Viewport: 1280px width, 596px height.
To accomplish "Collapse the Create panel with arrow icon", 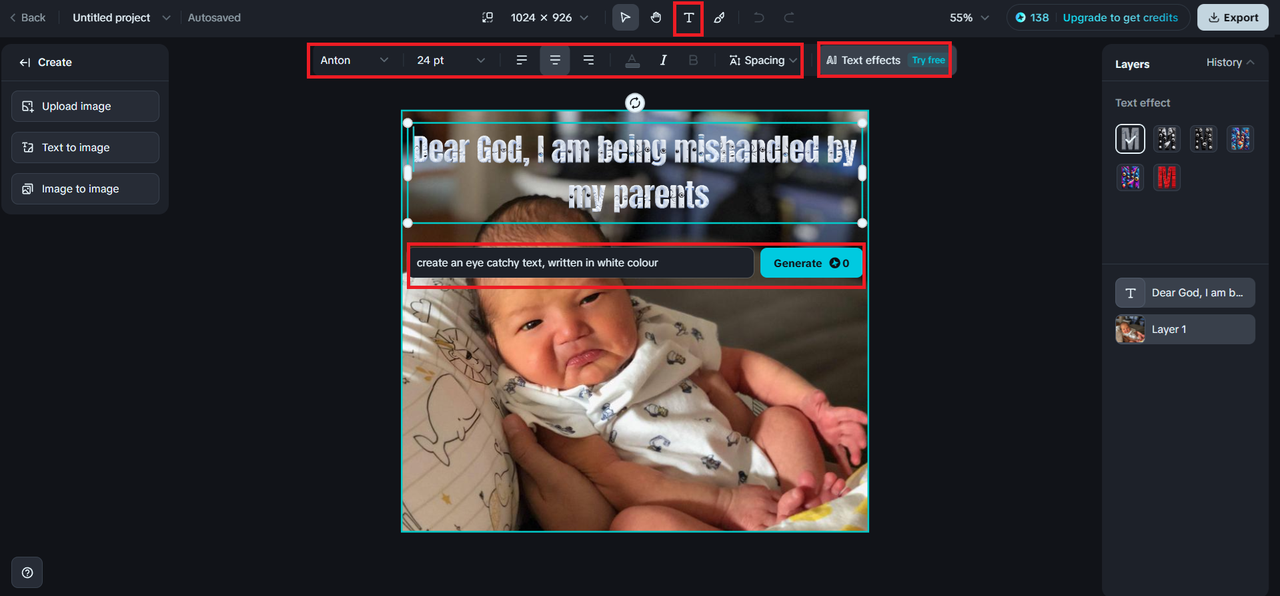I will [25, 62].
